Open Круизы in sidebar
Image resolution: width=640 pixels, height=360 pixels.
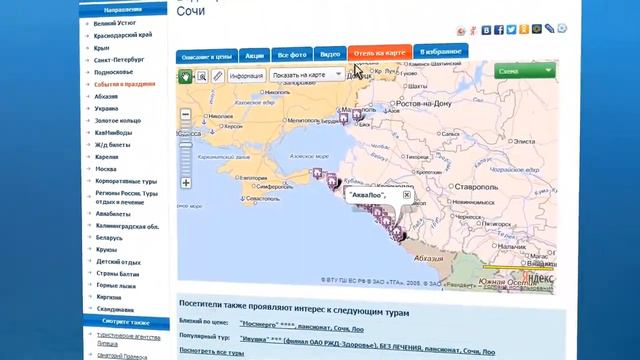tap(107, 249)
